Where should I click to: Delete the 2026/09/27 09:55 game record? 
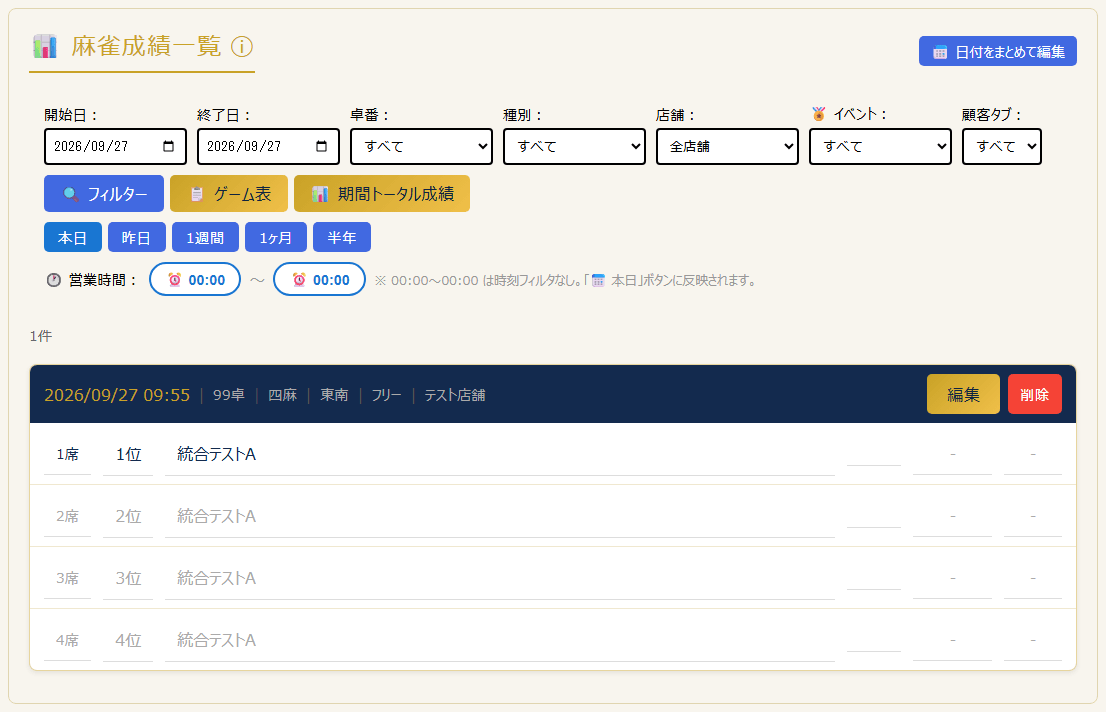pos(1035,394)
